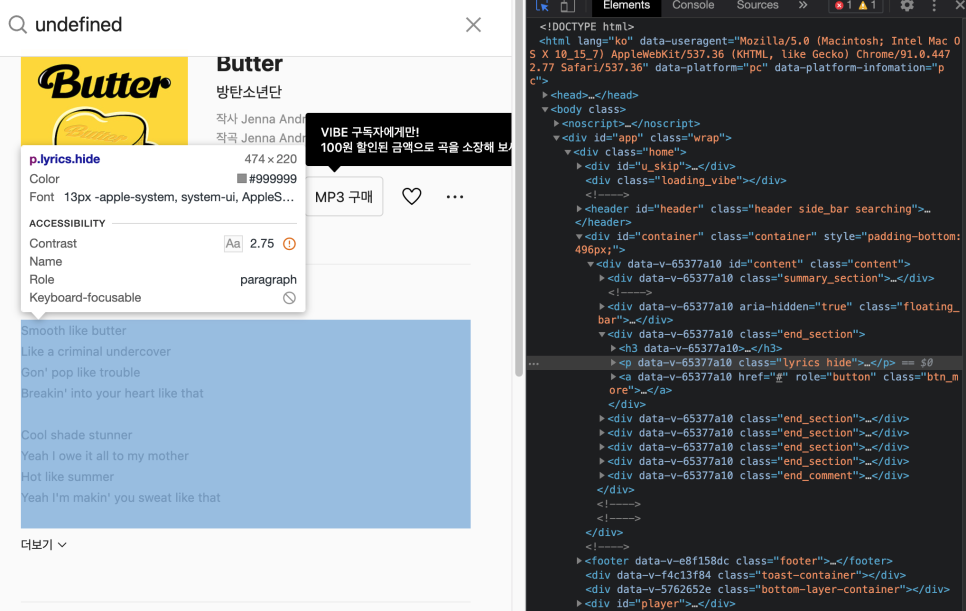Expand the noscript element node
Screen dimensions: 966x611
pos(556,123)
